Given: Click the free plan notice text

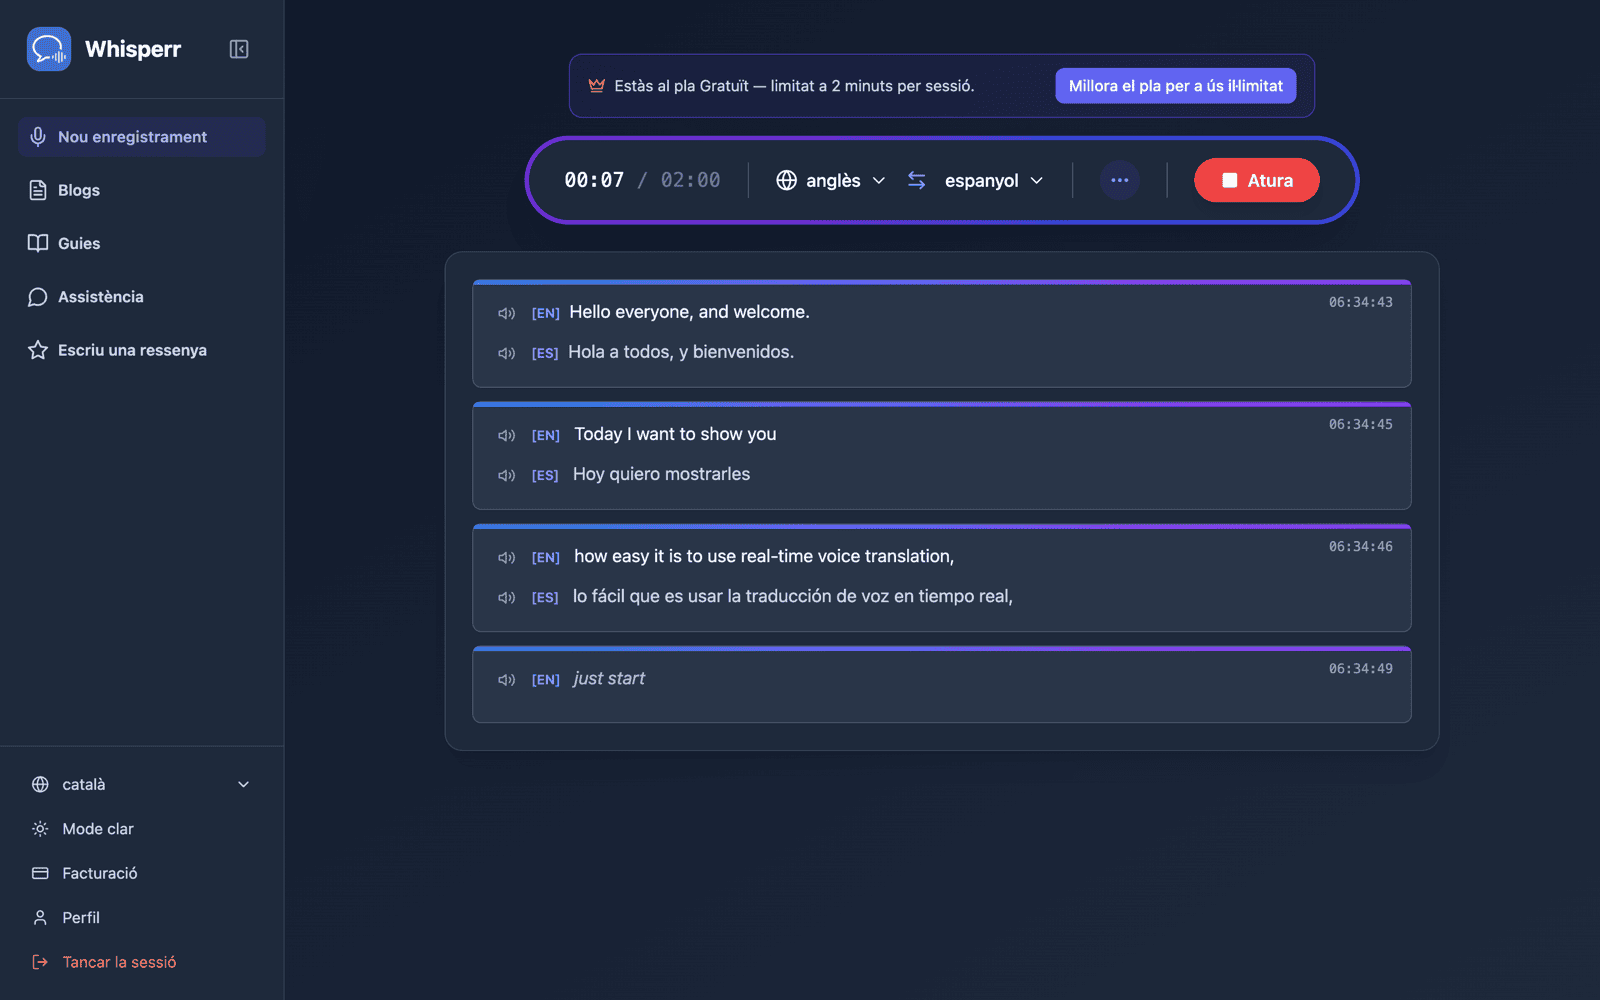Looking at the screenshot, I should point(794,86).
